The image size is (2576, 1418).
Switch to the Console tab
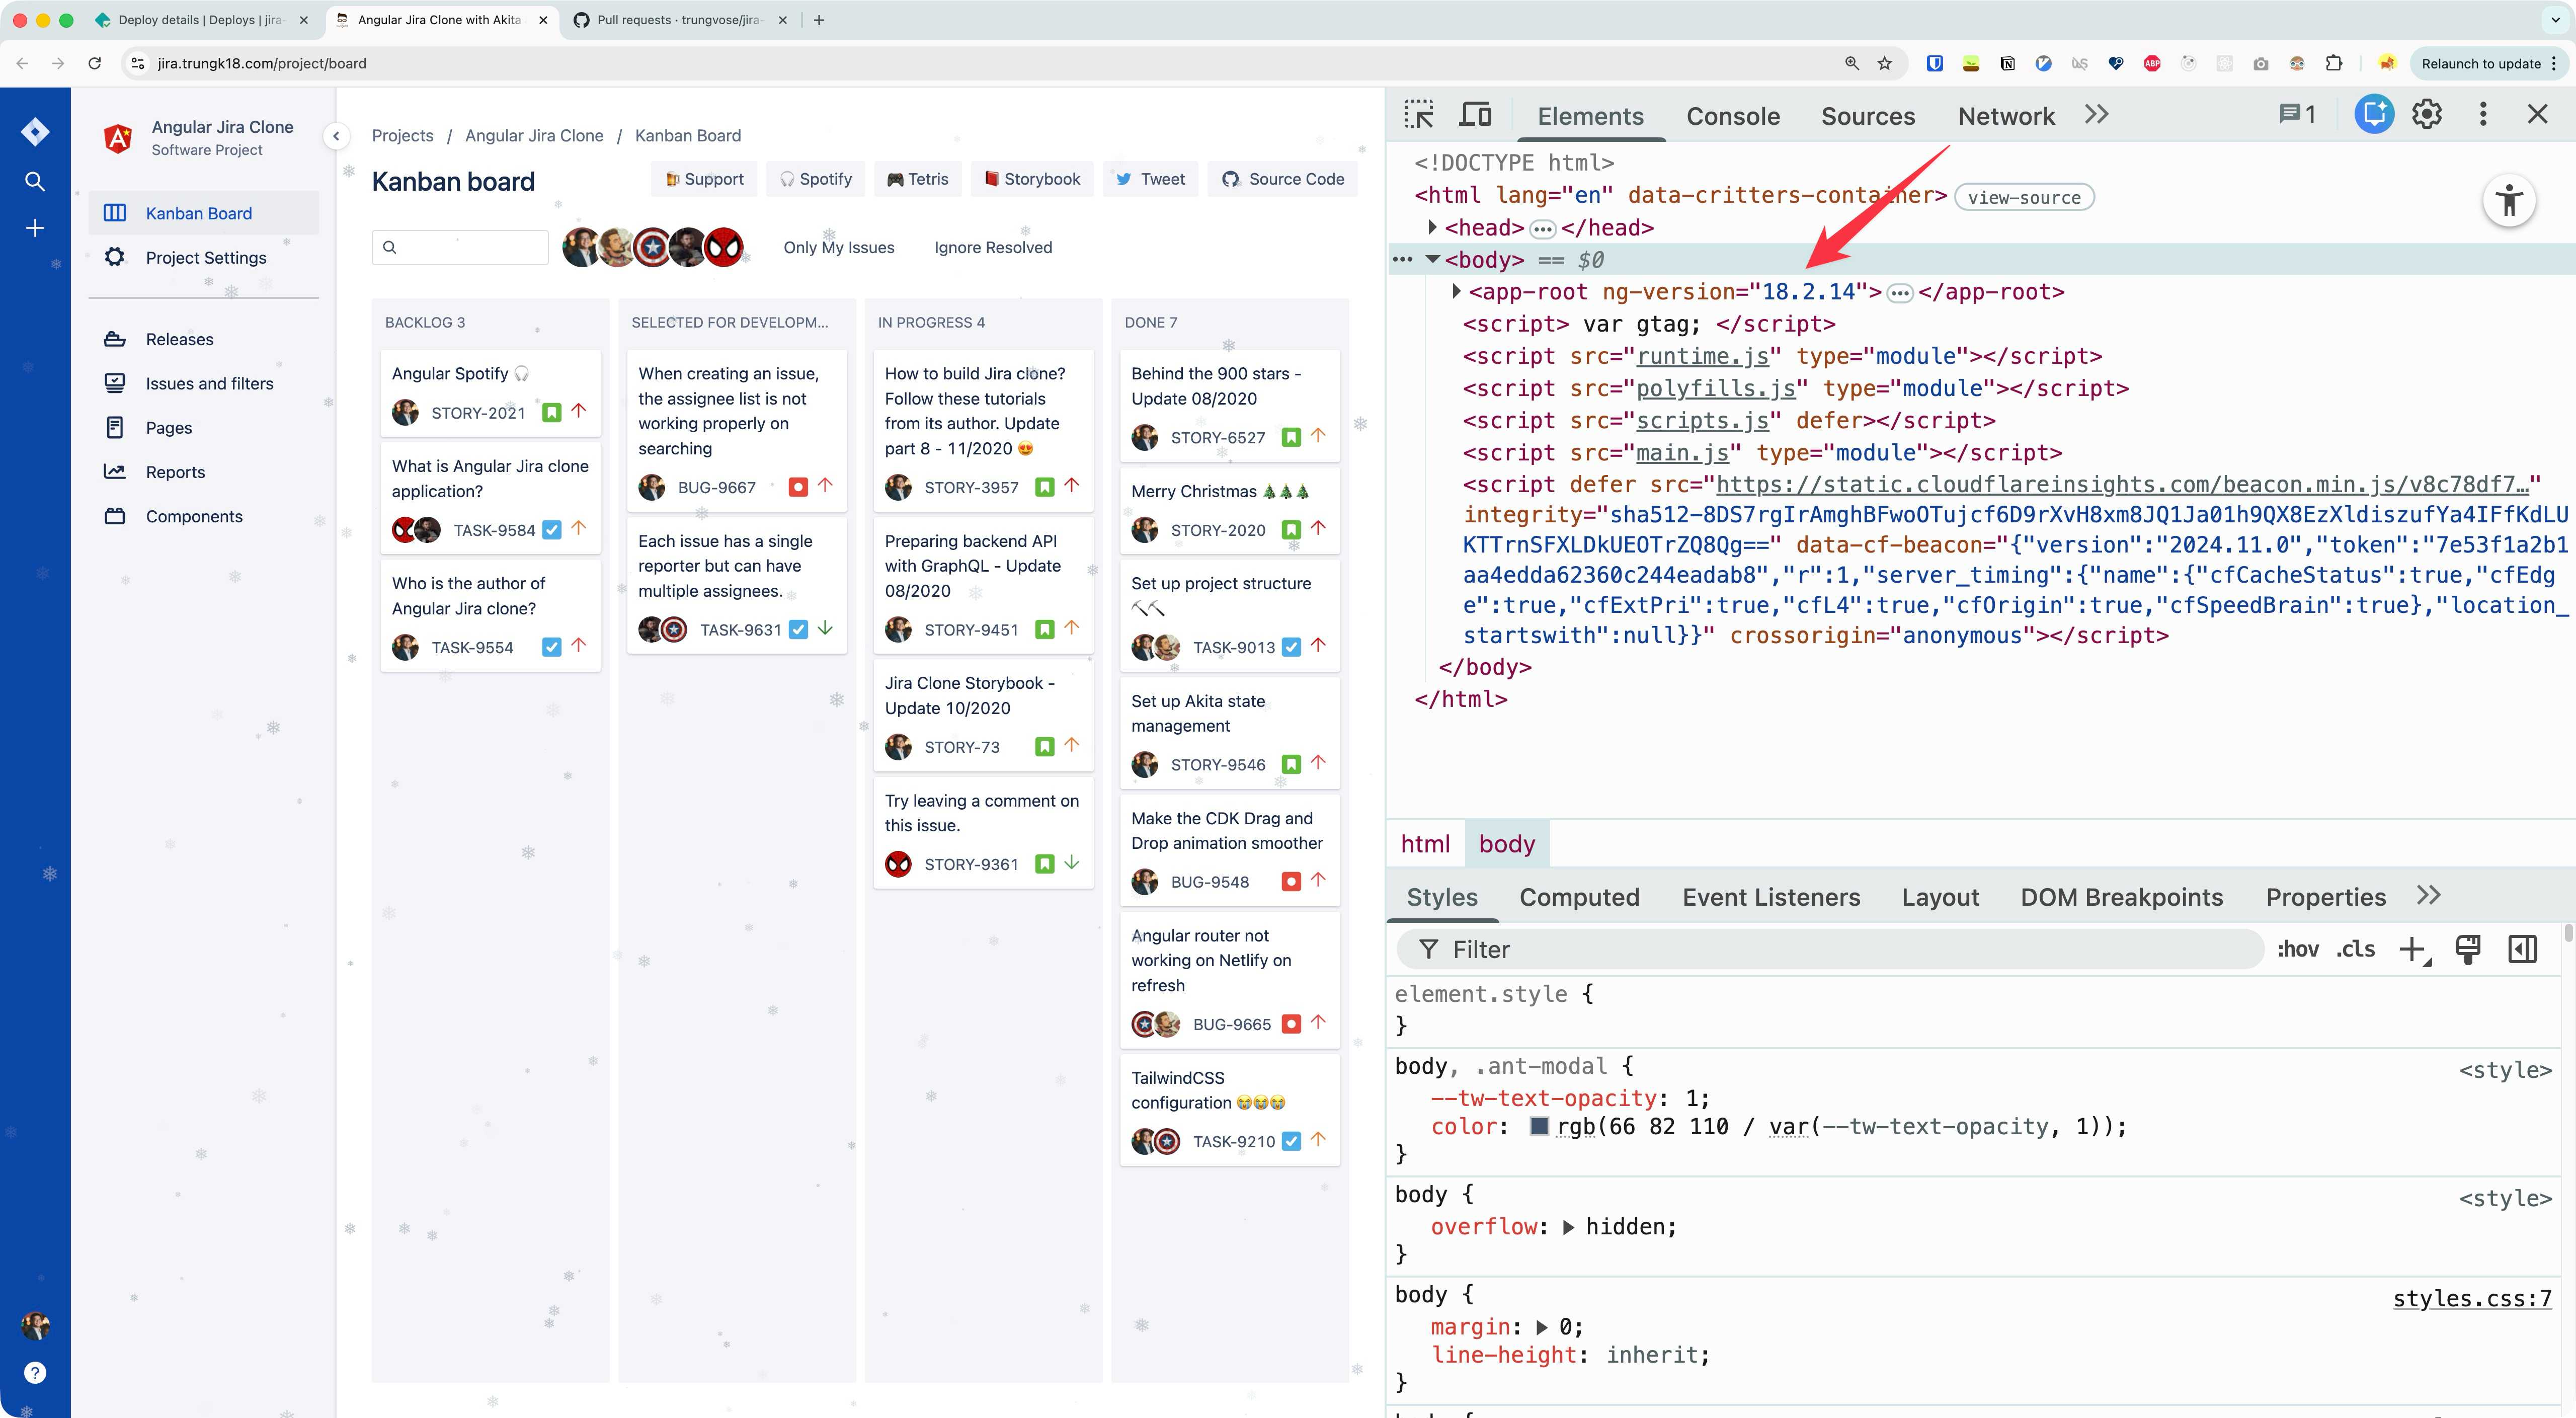1732,116
